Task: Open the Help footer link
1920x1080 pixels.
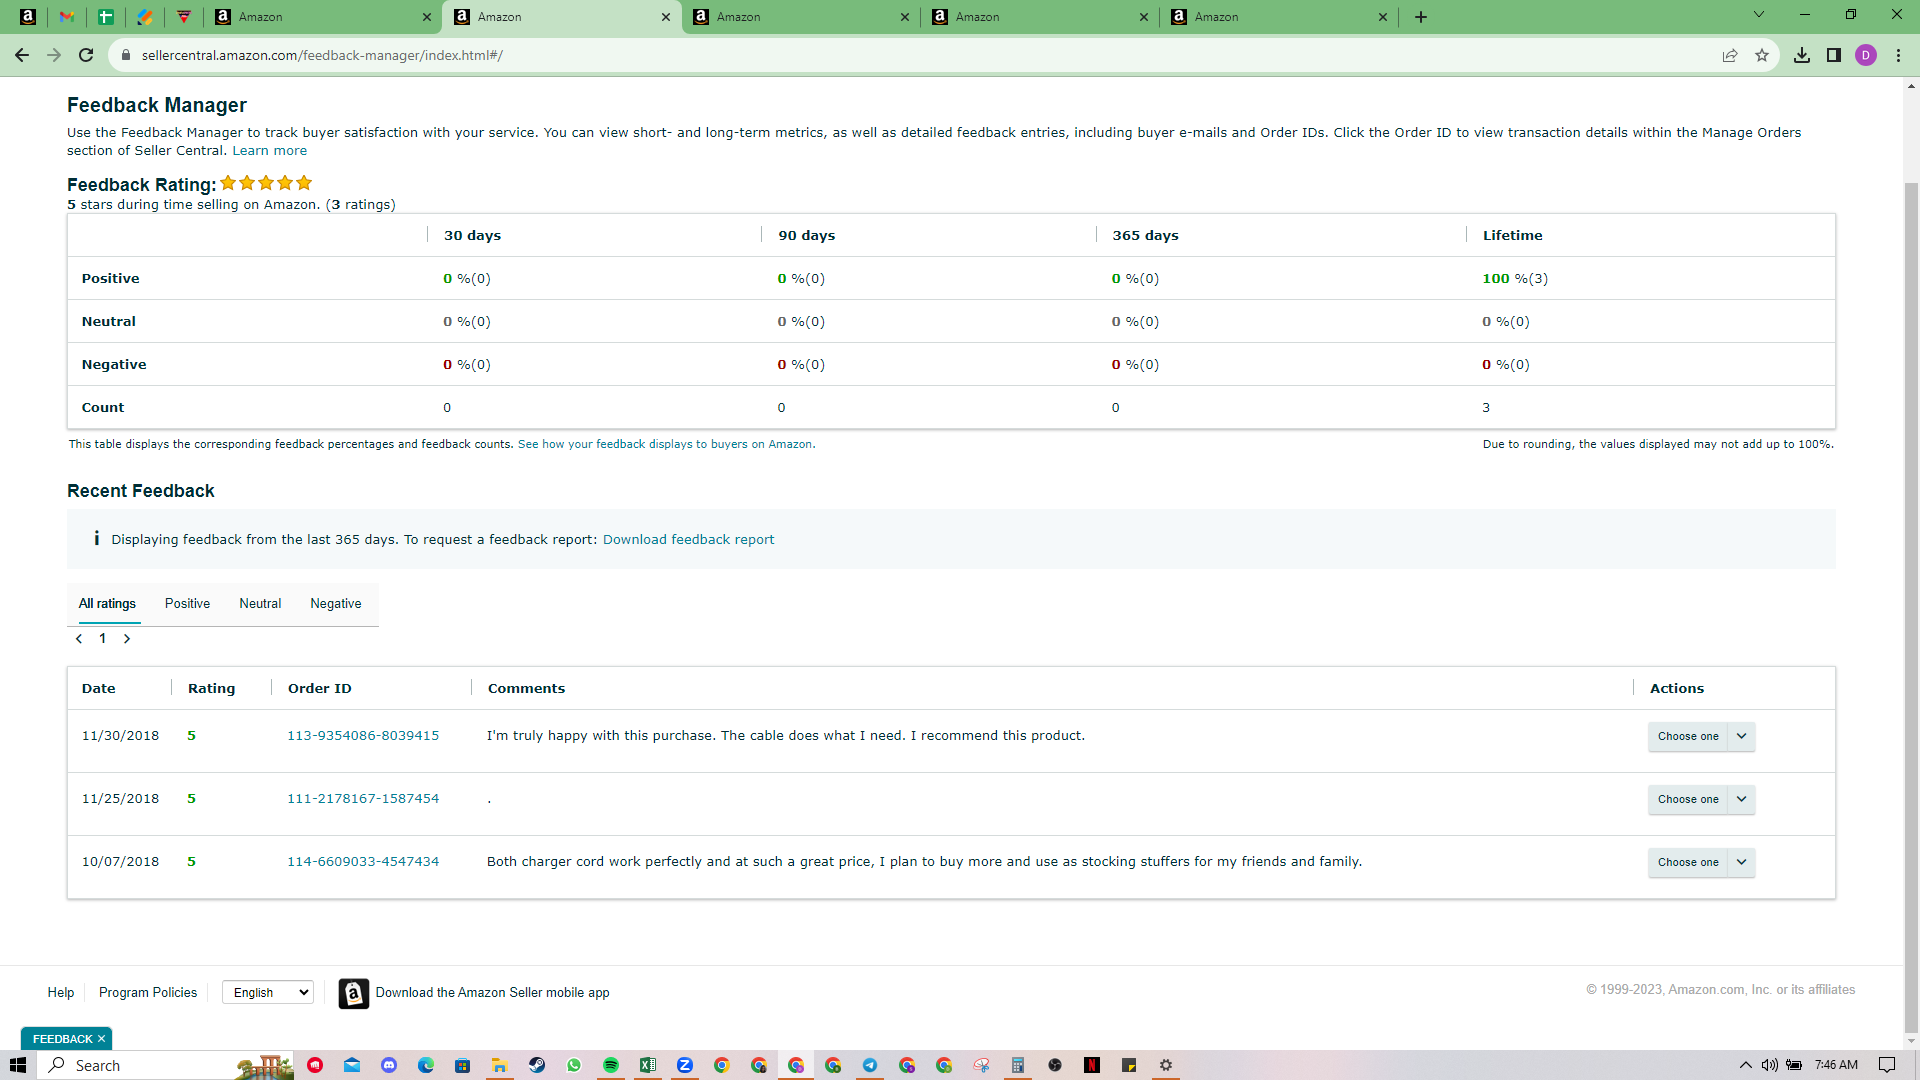Action: coord(61,993)
